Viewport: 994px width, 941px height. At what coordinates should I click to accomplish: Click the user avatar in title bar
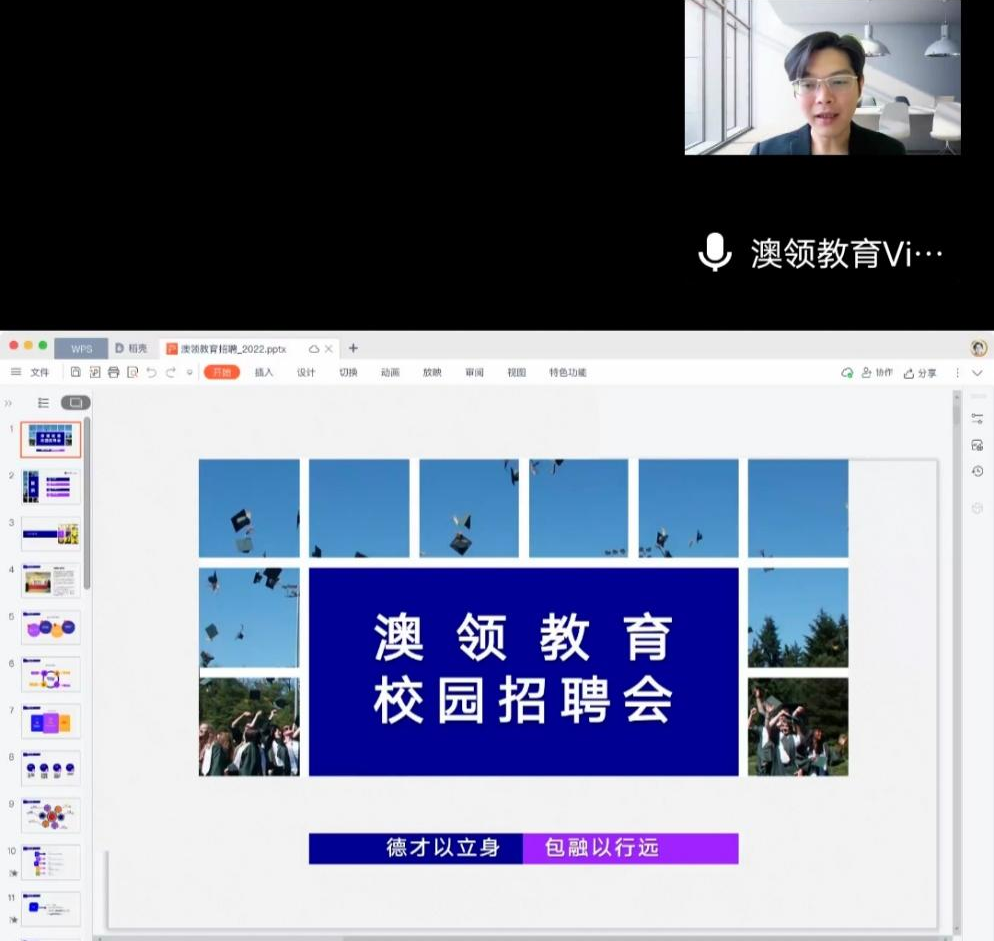pyautogui.click(x=978, y=348)
